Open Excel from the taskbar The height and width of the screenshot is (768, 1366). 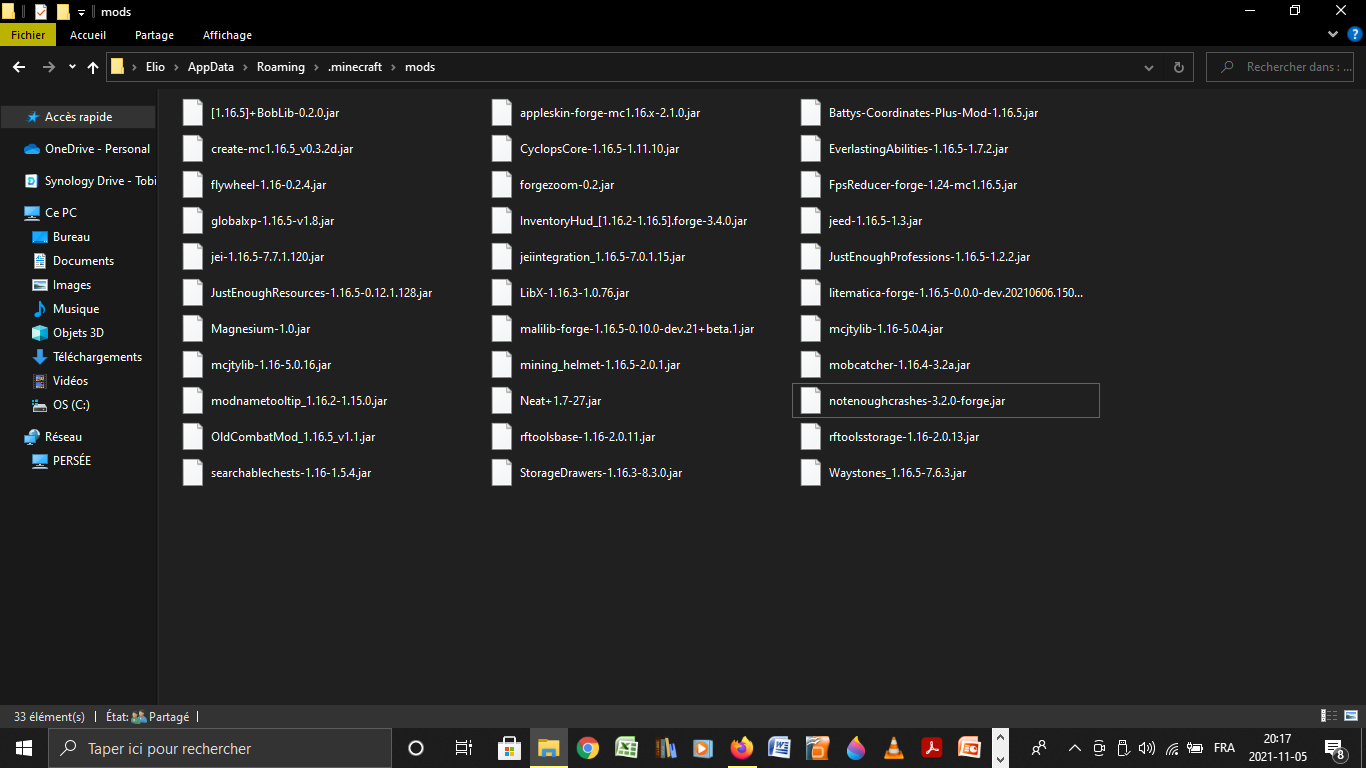coord(626,748)
